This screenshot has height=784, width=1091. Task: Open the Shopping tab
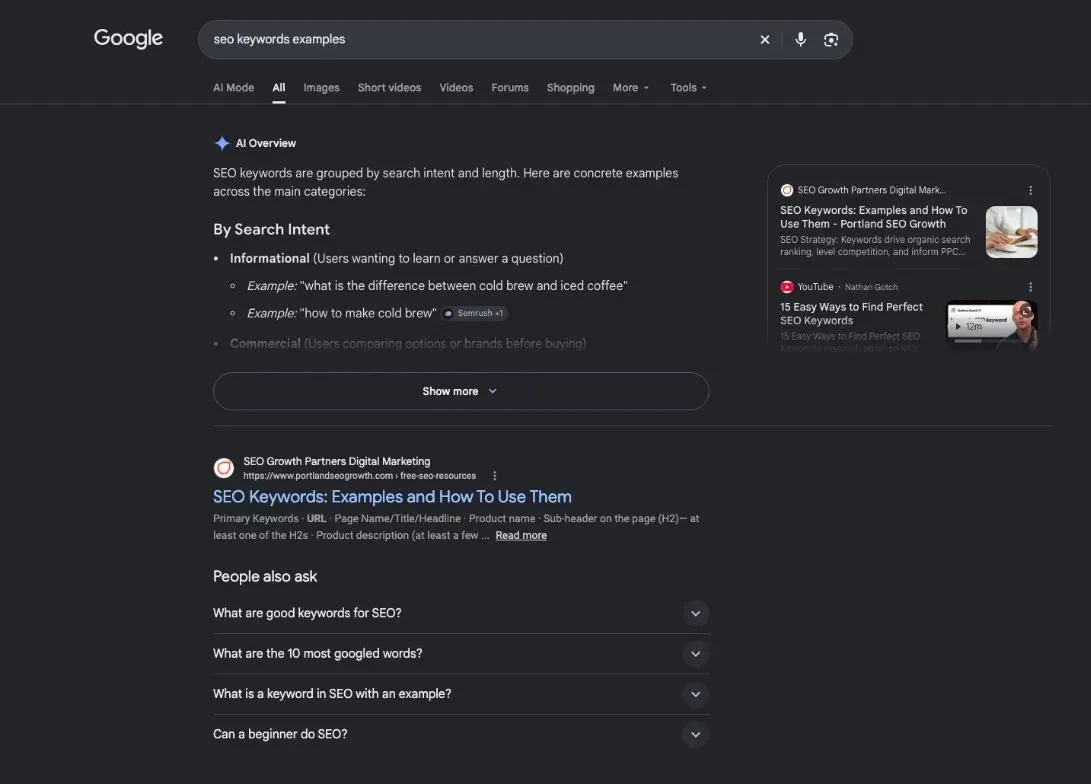pyautogui.click(x=571, y=88)
